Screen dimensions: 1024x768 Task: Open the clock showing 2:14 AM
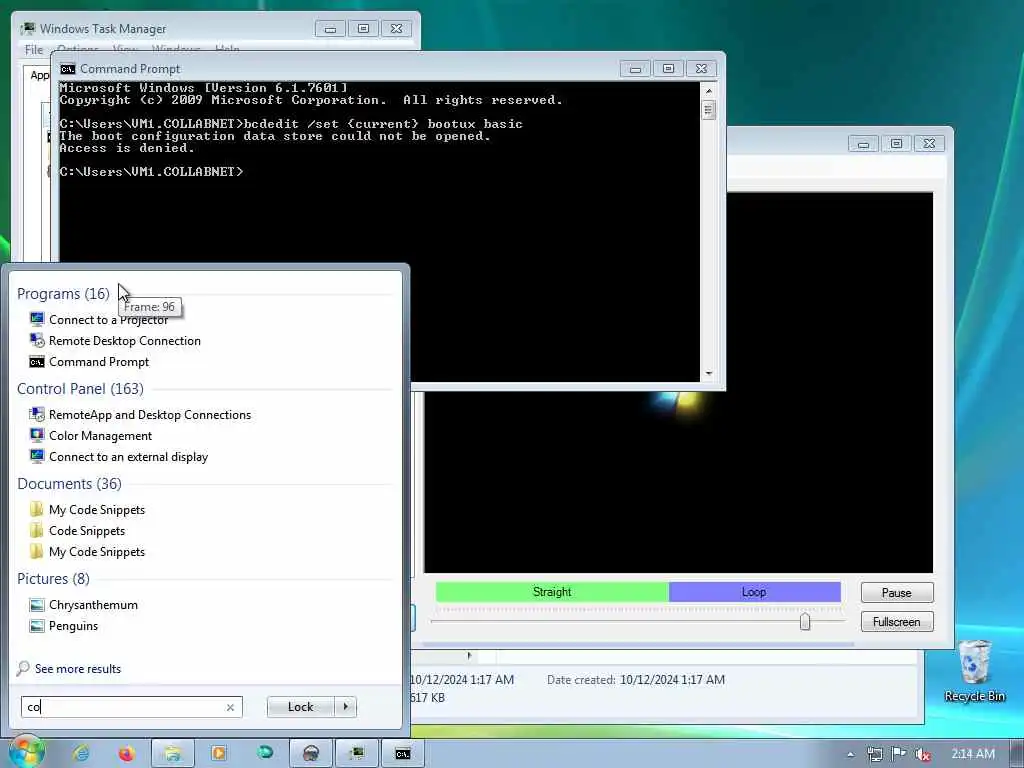(972, 754)
